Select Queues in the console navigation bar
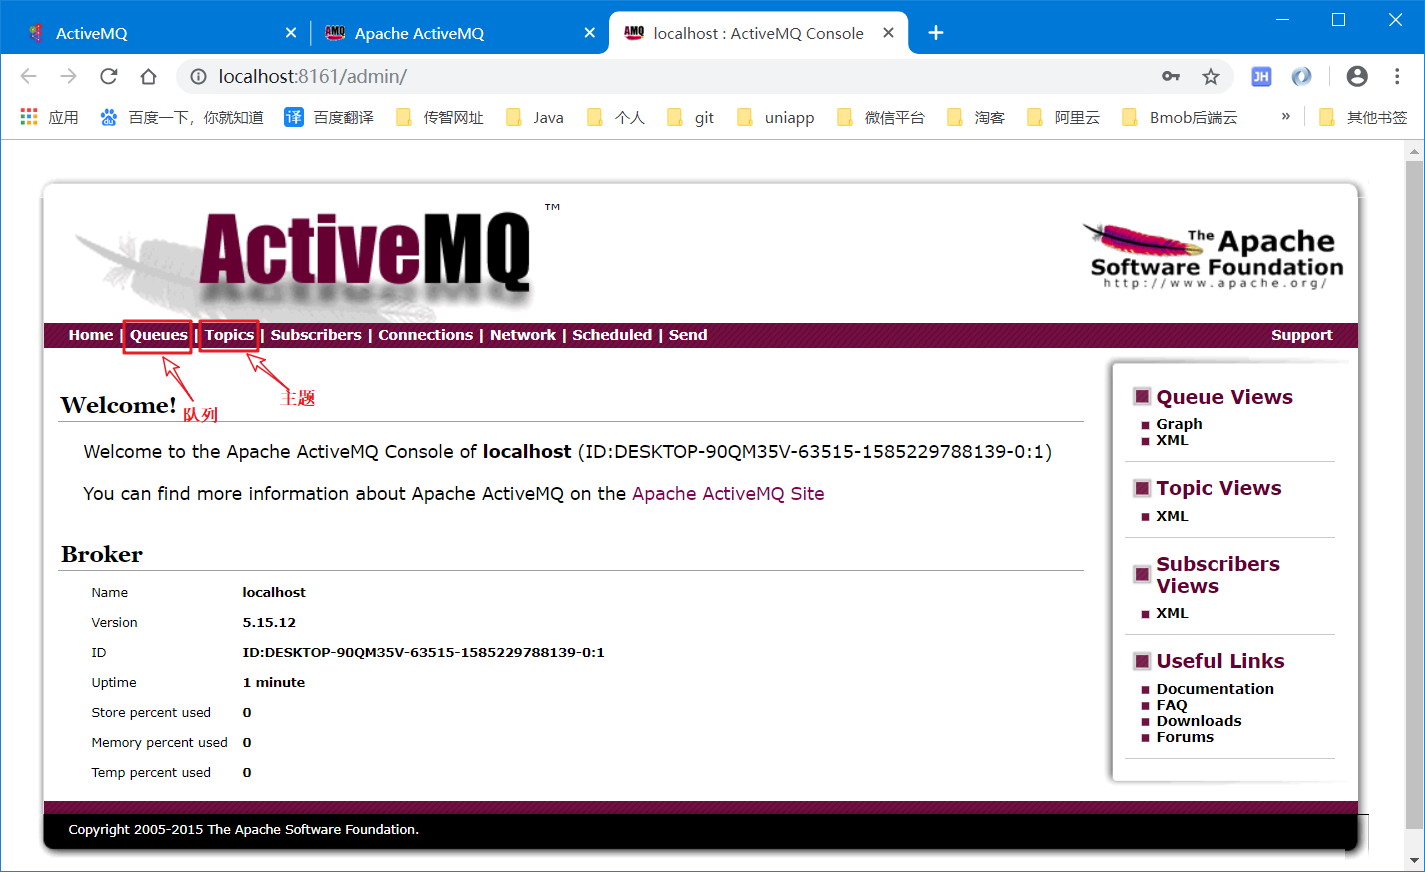Image resolution: width=1425 pixels, height=872 pixels. pyautogui.click(x=157, y=335)
